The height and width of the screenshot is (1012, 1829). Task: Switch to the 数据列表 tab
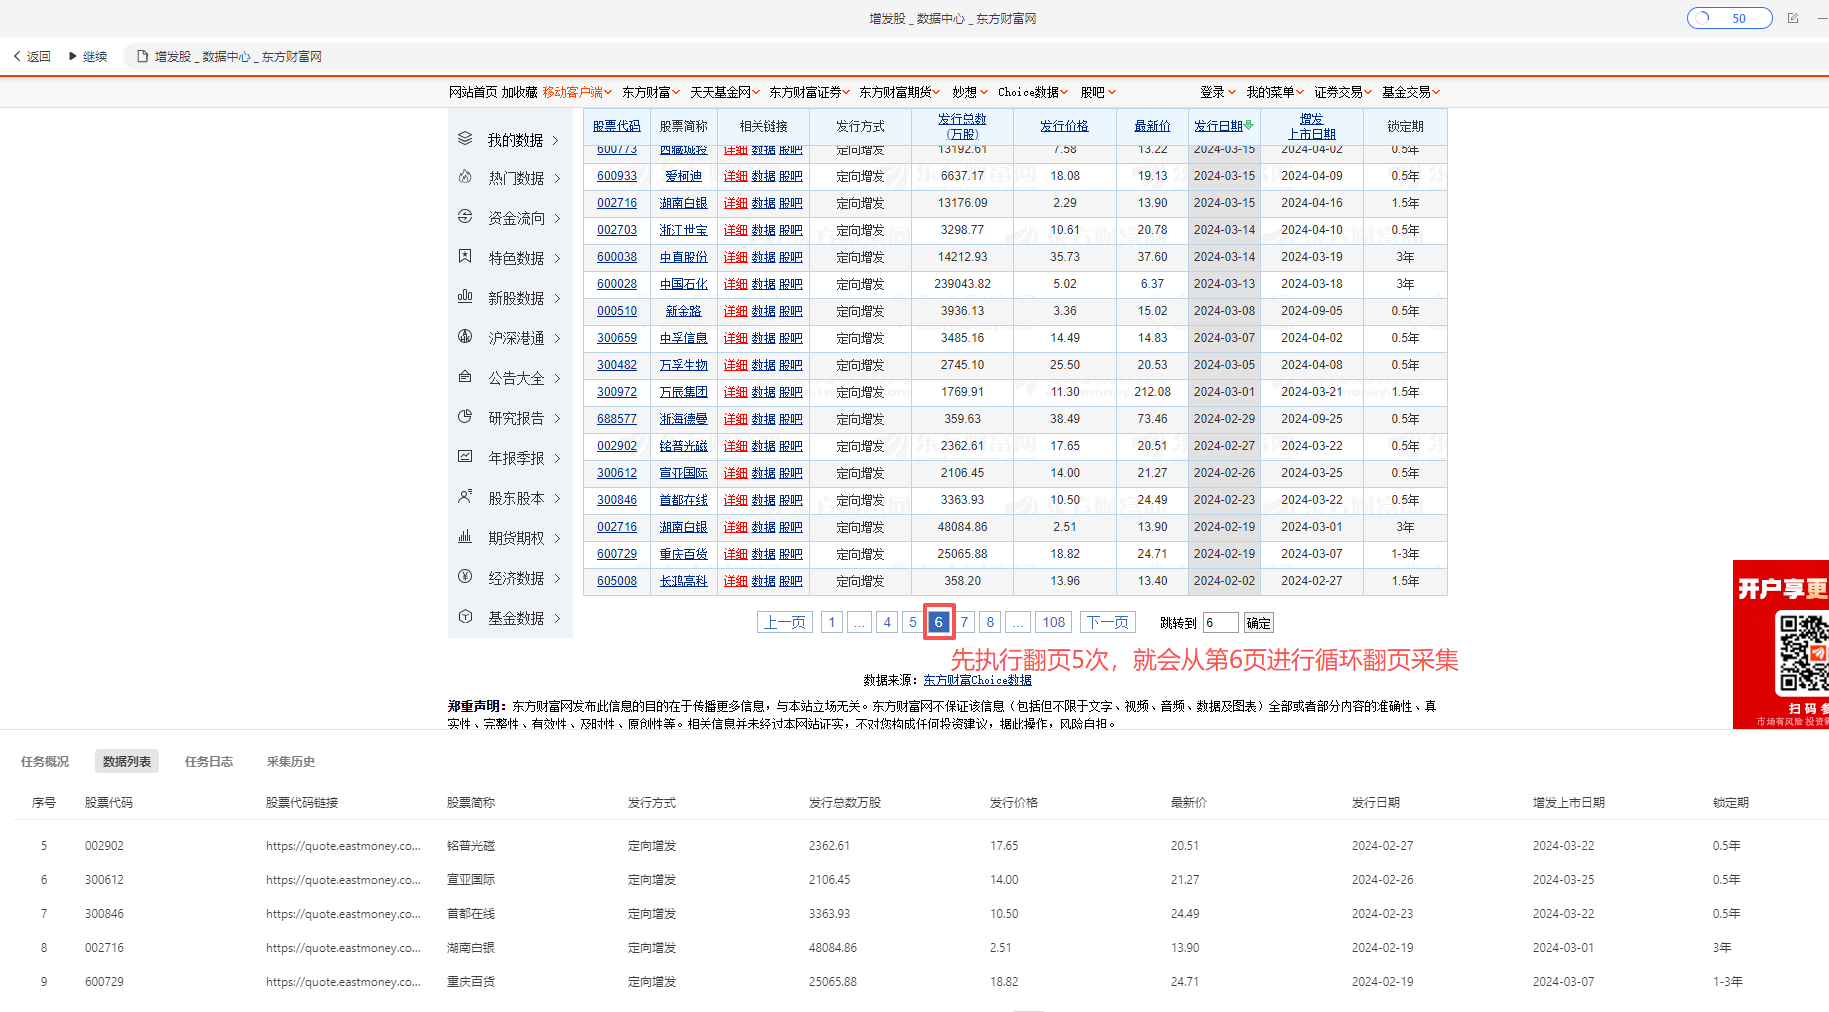pos(127,761)
